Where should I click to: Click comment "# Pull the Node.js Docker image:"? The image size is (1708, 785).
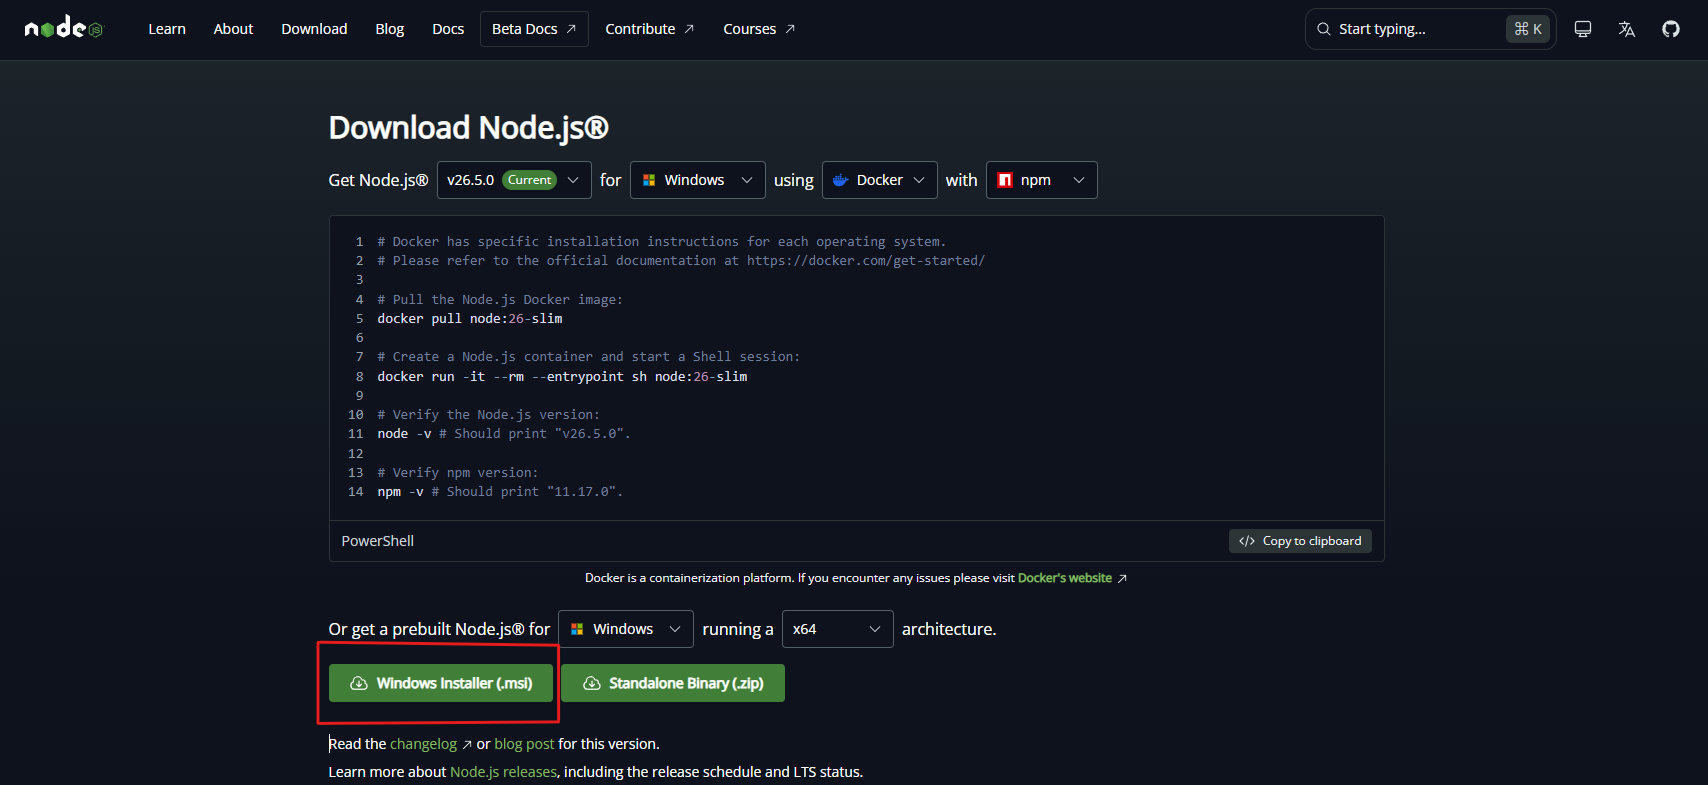tap(500, 300)
